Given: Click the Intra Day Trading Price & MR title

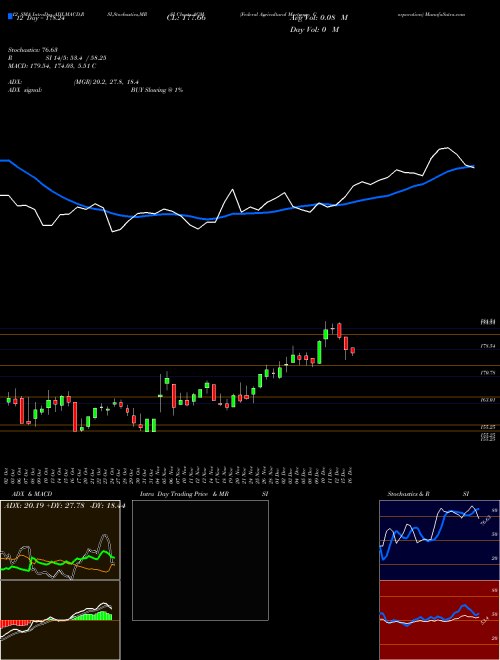Looking at the screenshot, I should tap(184, 494).
